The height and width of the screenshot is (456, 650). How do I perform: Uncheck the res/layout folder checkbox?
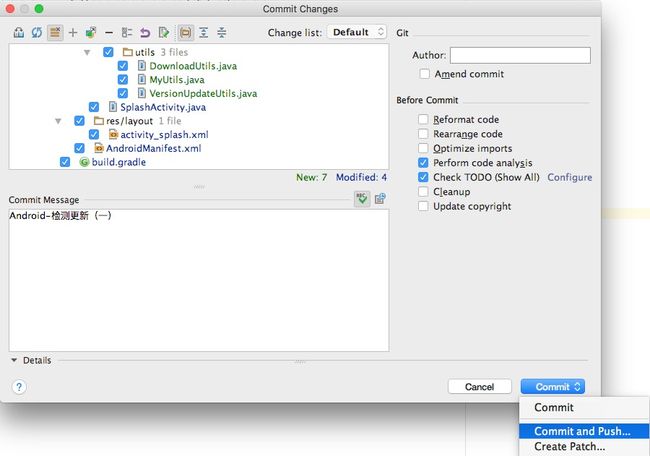pyautogui.click(x=79, y=121)
